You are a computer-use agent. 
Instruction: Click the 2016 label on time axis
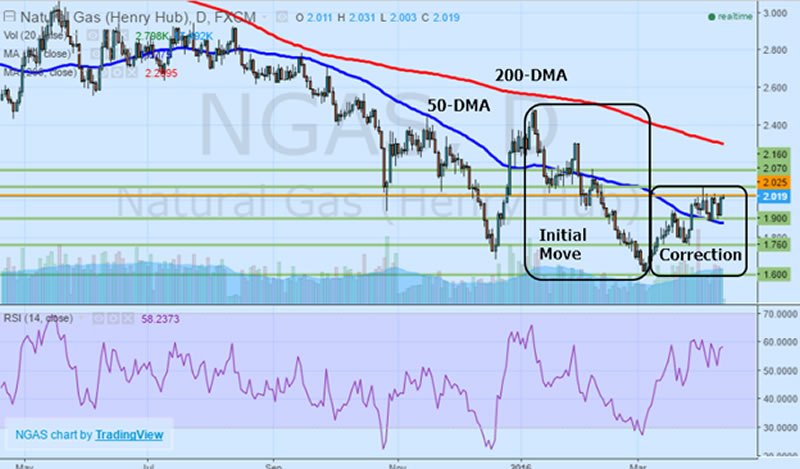tap(521, 465)
